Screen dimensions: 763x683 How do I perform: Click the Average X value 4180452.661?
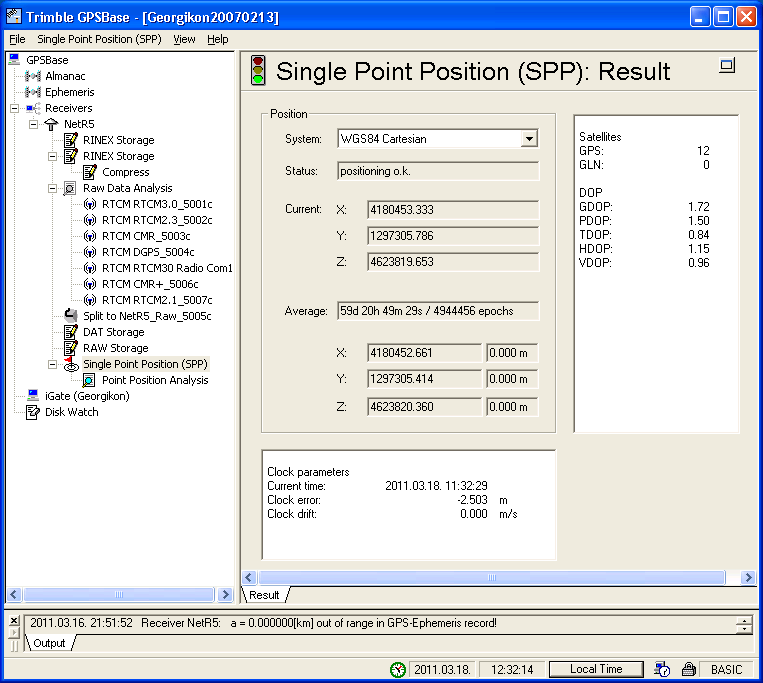[424, 353]
